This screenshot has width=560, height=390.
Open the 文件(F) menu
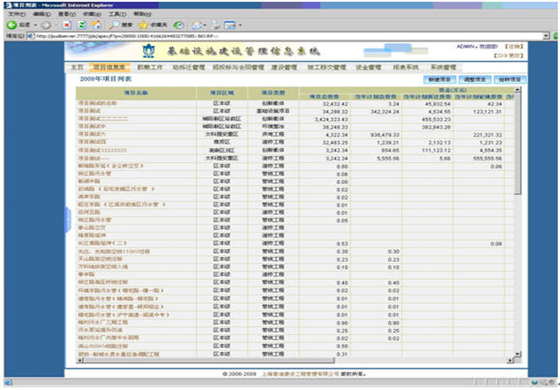tap(17, 14)
